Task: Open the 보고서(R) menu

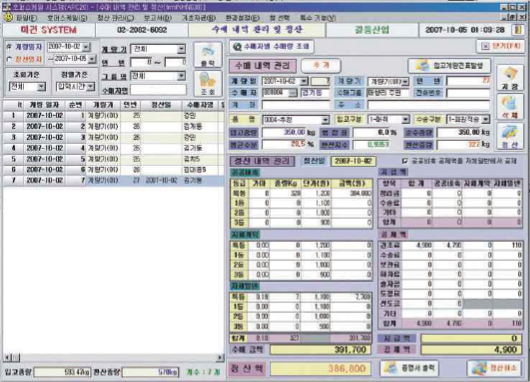Action: (x=158, y=18)
